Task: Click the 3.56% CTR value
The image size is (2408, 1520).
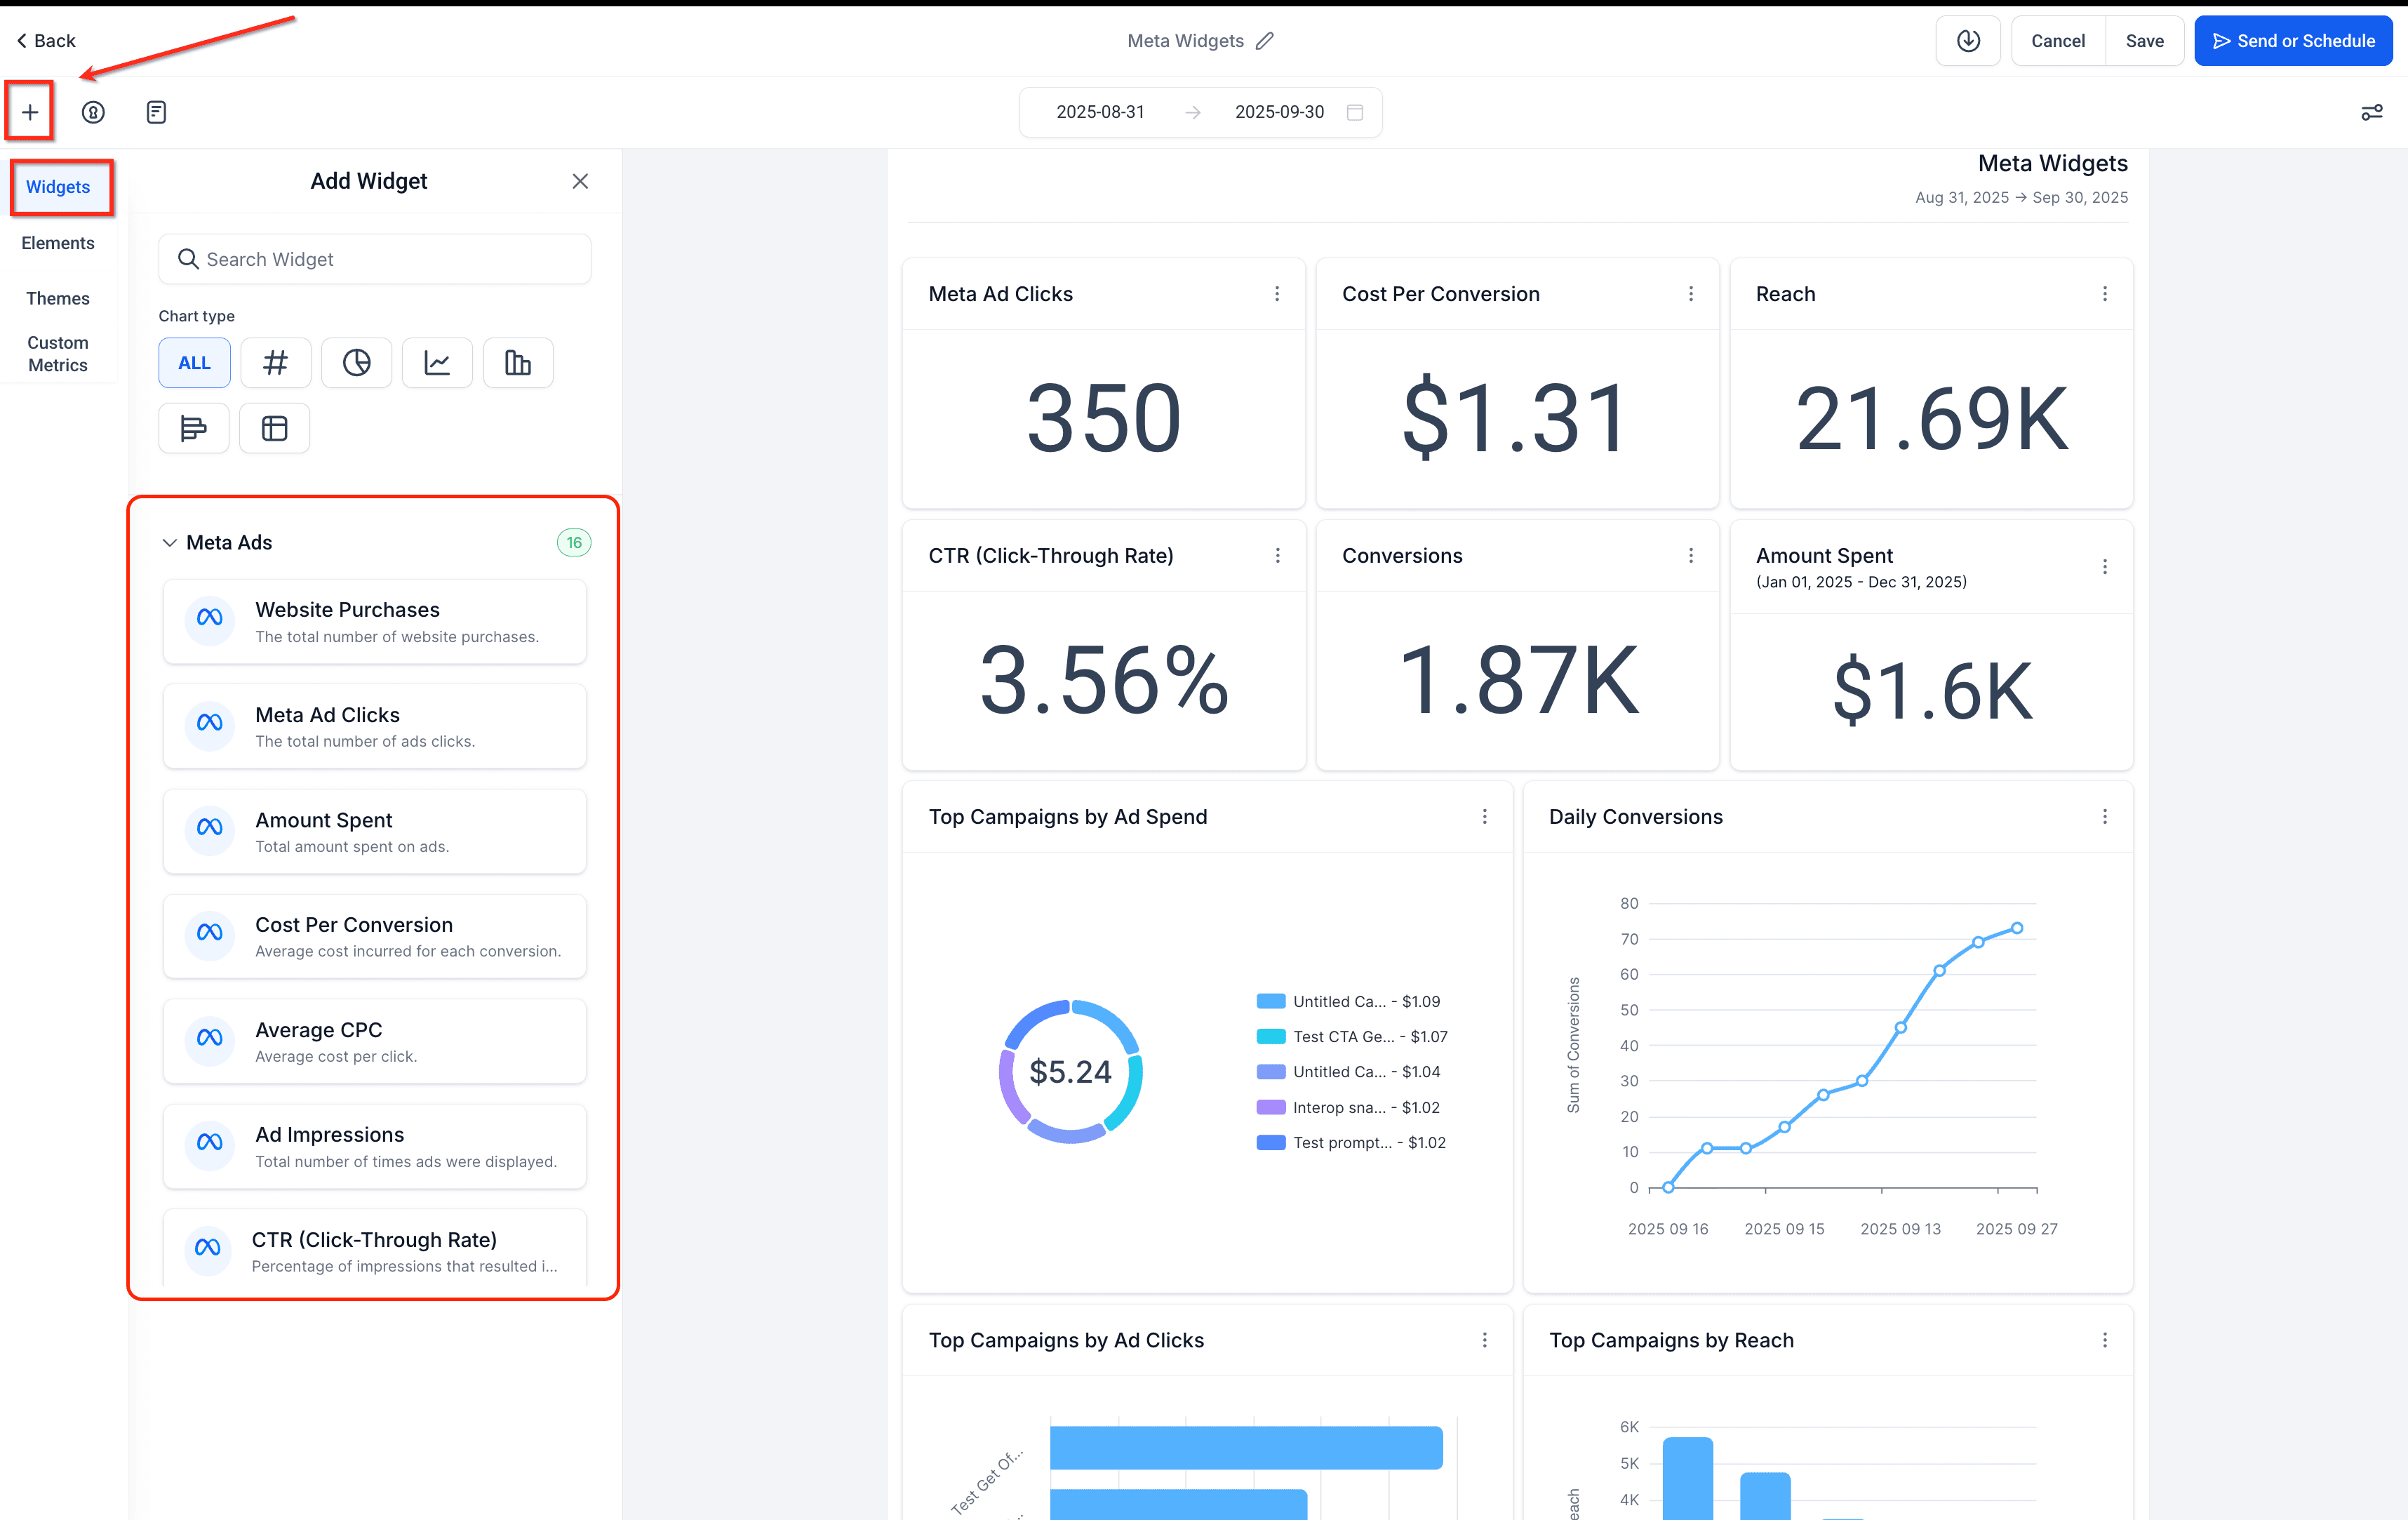Action: (1103, 680)
